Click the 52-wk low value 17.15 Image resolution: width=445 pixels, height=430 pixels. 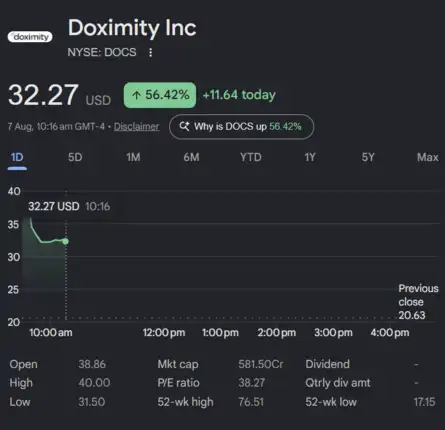(x=424, y=402)
